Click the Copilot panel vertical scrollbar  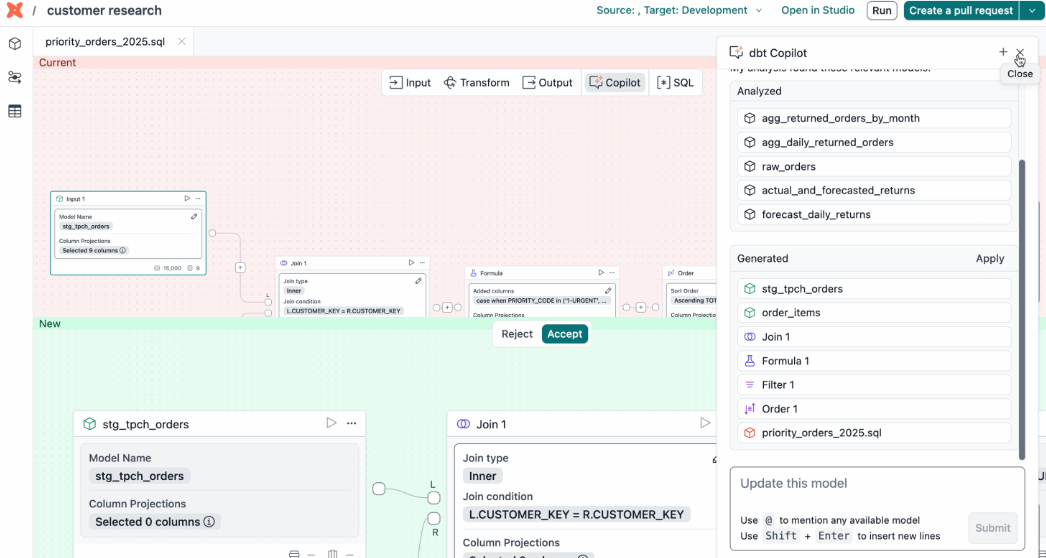pos(1022,309)
